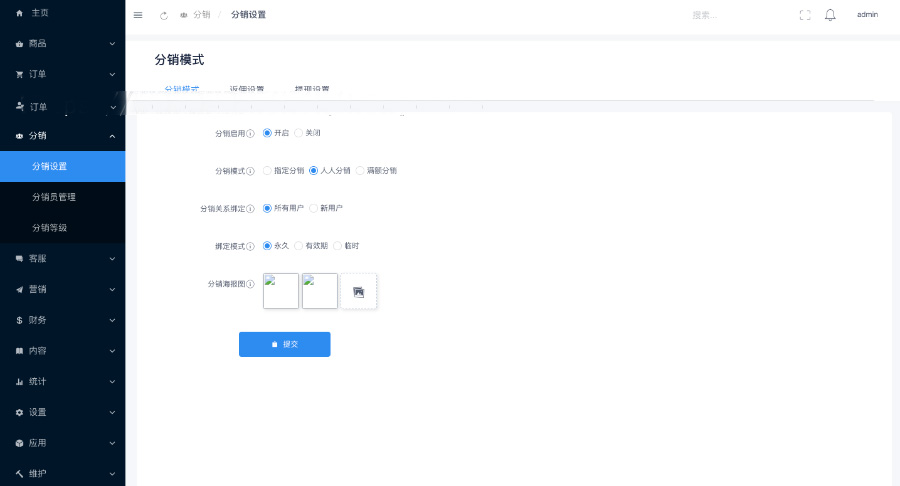
Task: Select the first poster image thumbnail
Action: tap(281, 291)
